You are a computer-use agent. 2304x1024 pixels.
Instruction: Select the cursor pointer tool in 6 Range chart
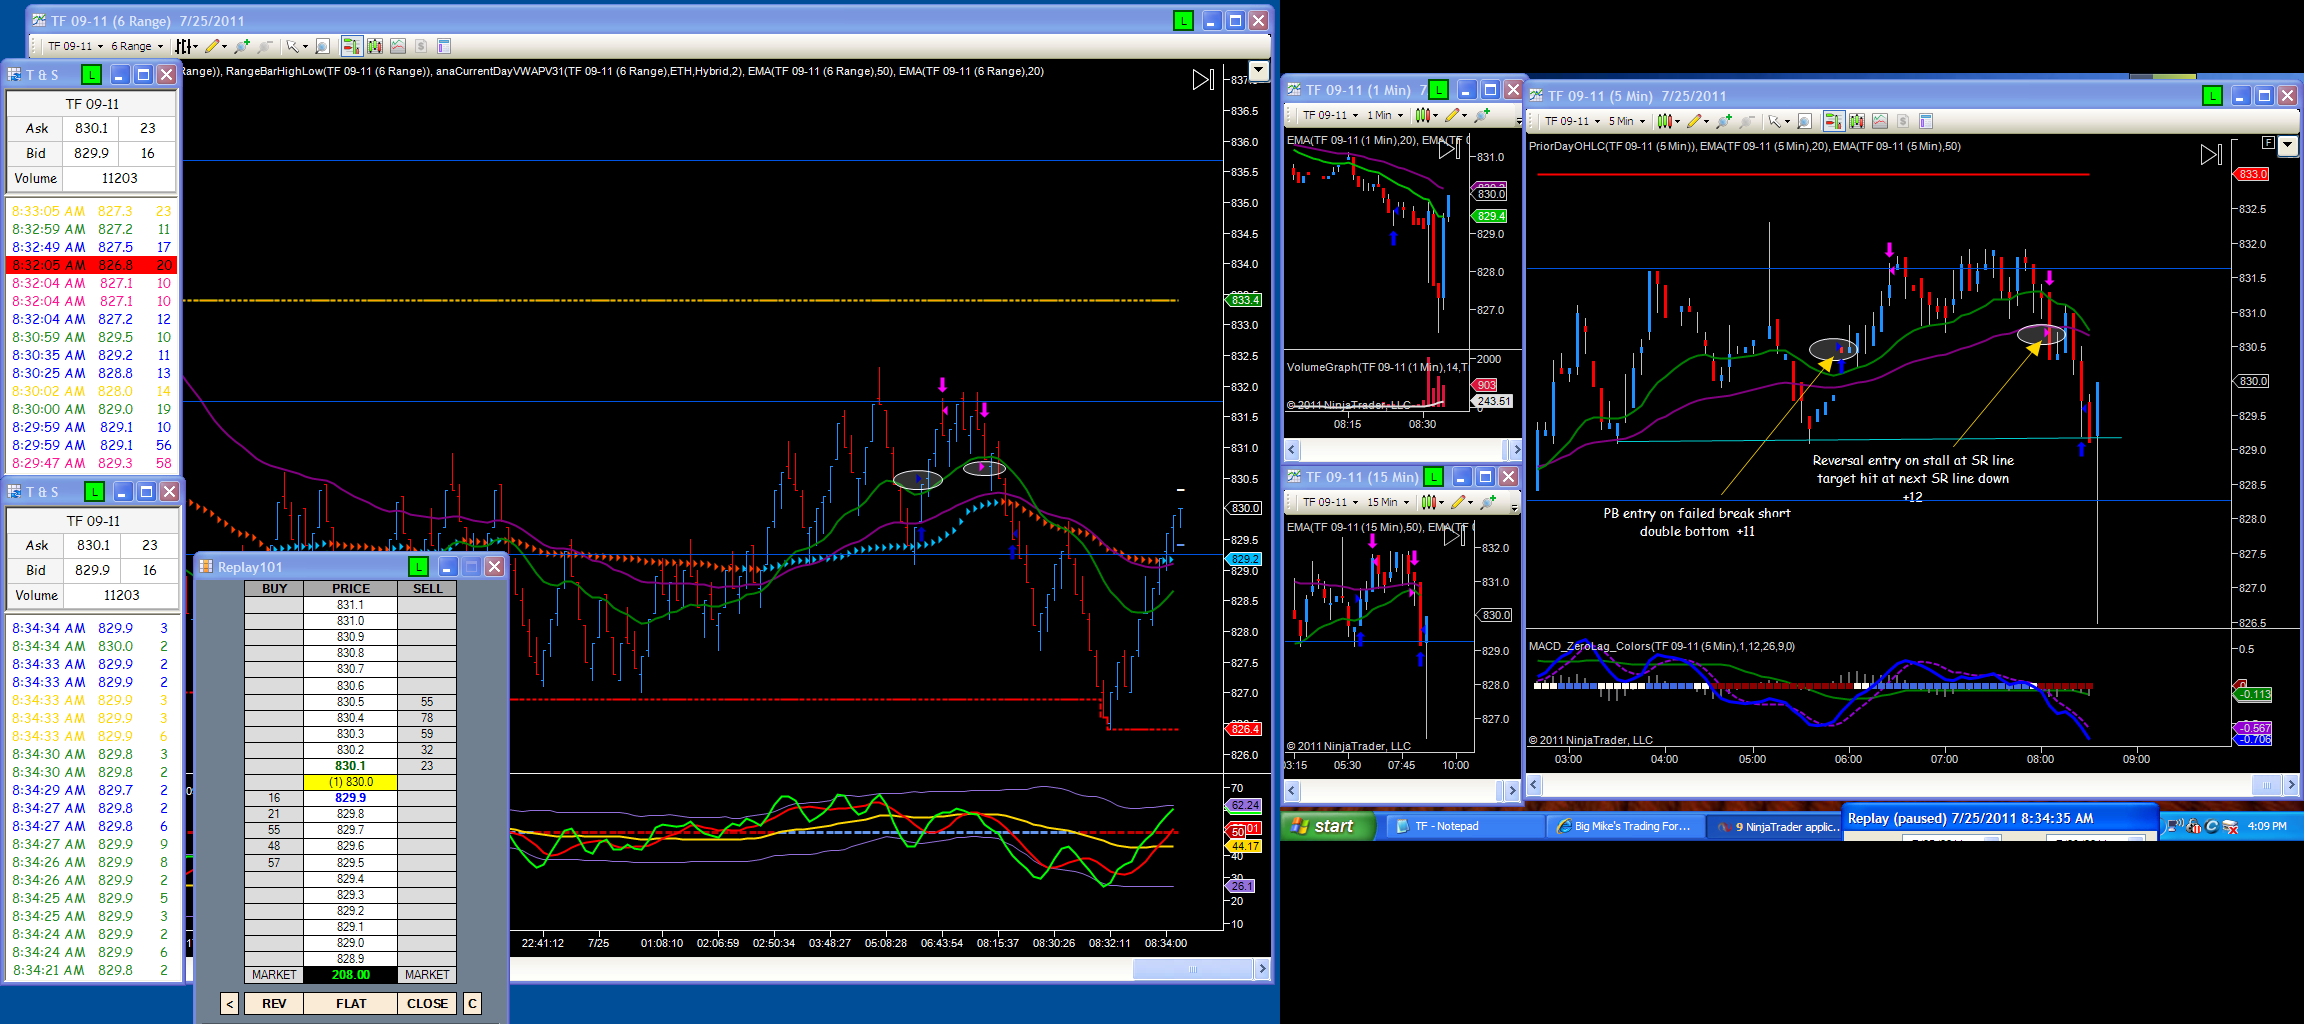pyautogui.click(x=296, y=46)
